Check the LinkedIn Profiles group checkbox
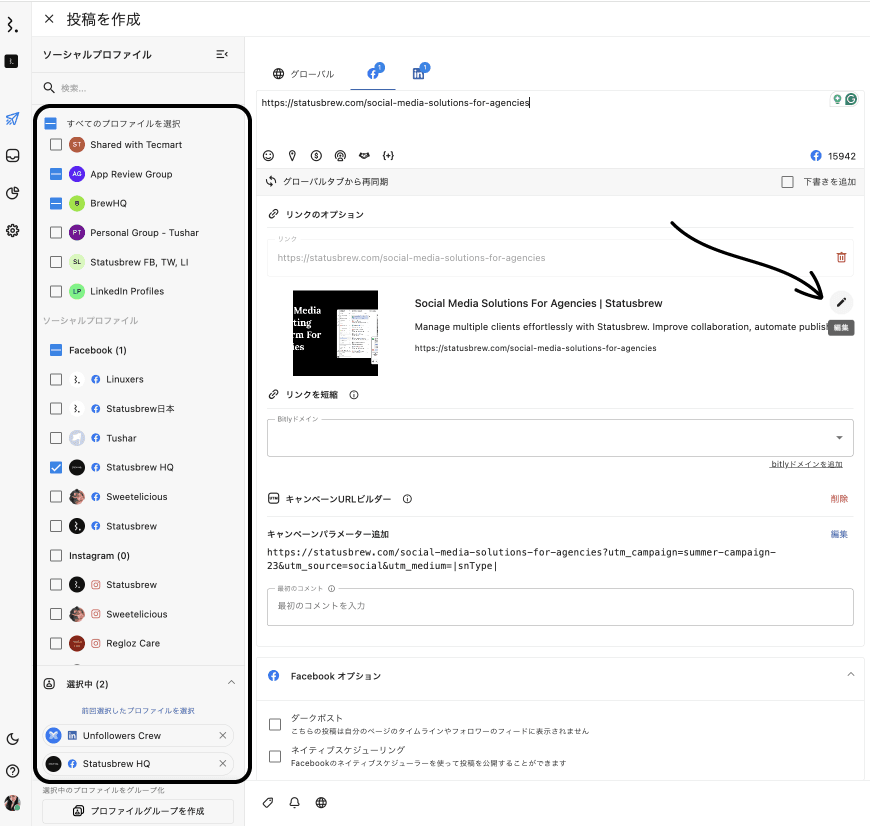 [56, 291]
